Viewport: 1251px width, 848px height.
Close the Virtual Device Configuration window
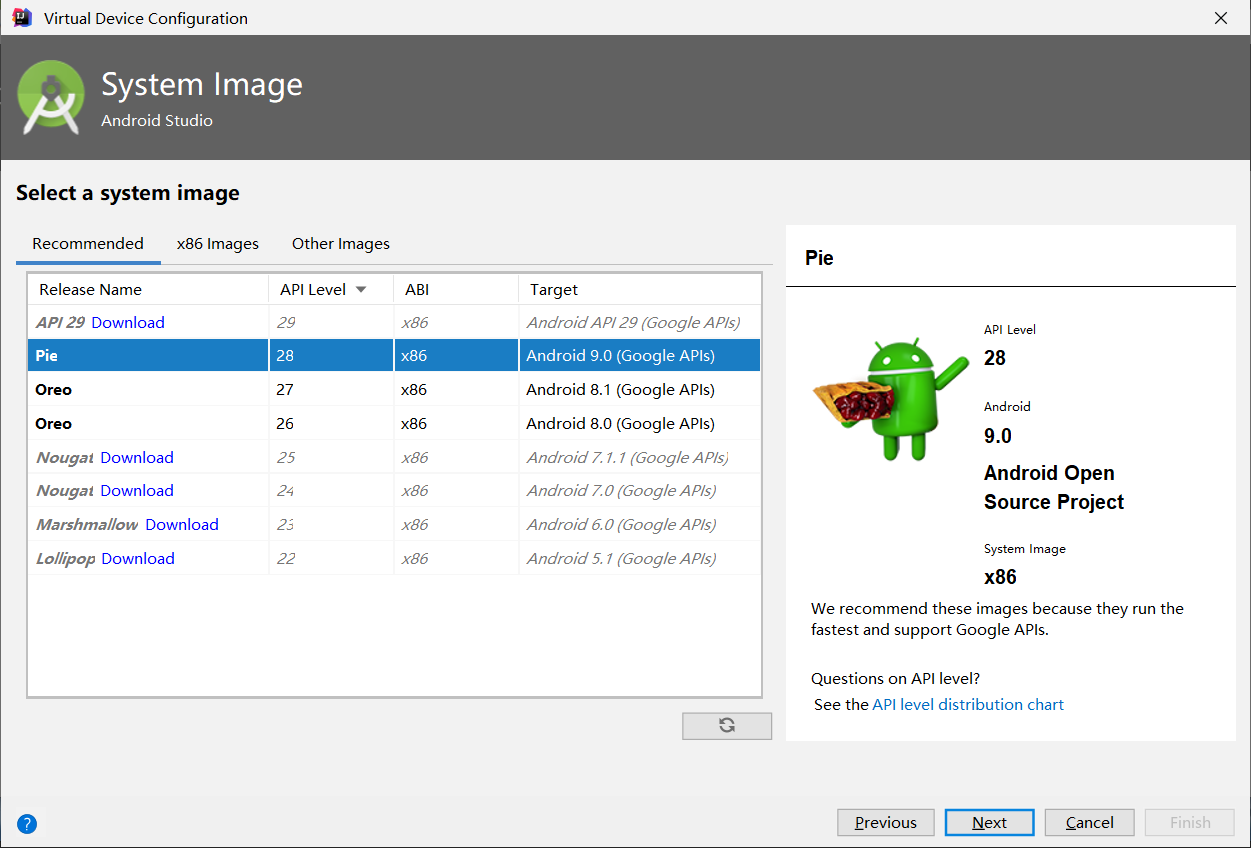1221,18
